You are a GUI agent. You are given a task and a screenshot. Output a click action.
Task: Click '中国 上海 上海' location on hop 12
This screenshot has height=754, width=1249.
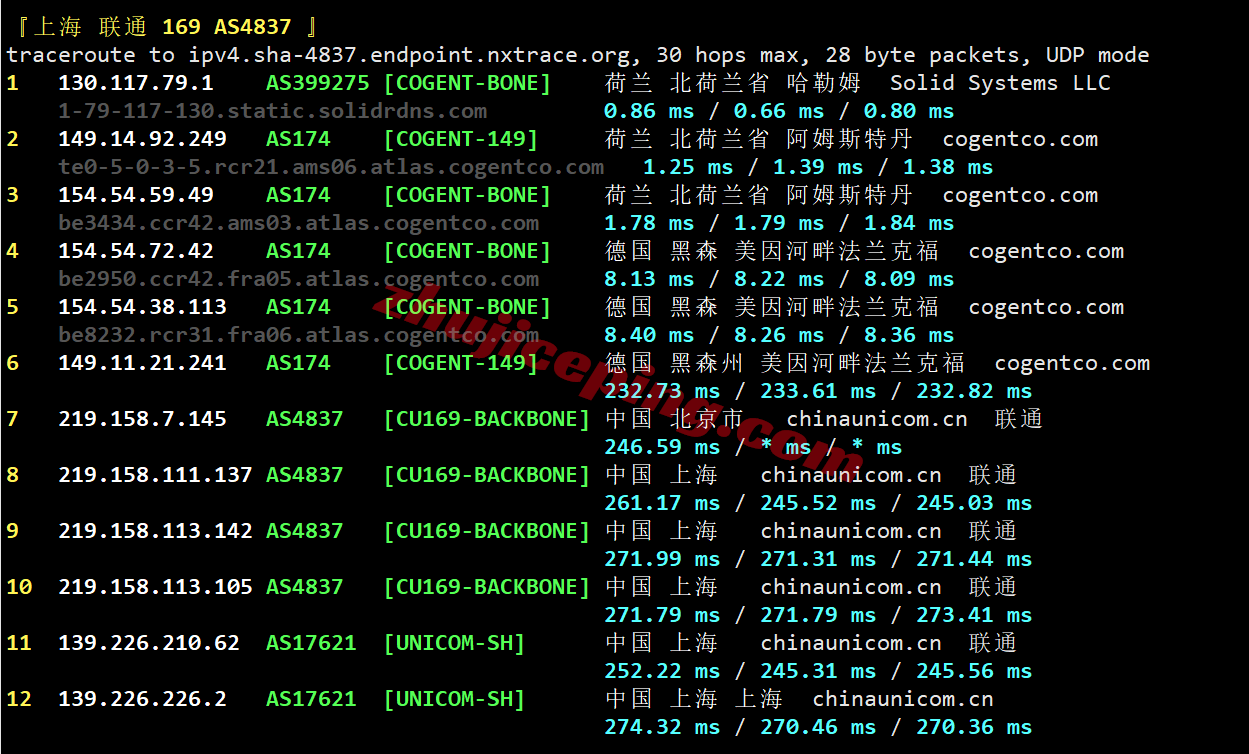tap(694, 699)
